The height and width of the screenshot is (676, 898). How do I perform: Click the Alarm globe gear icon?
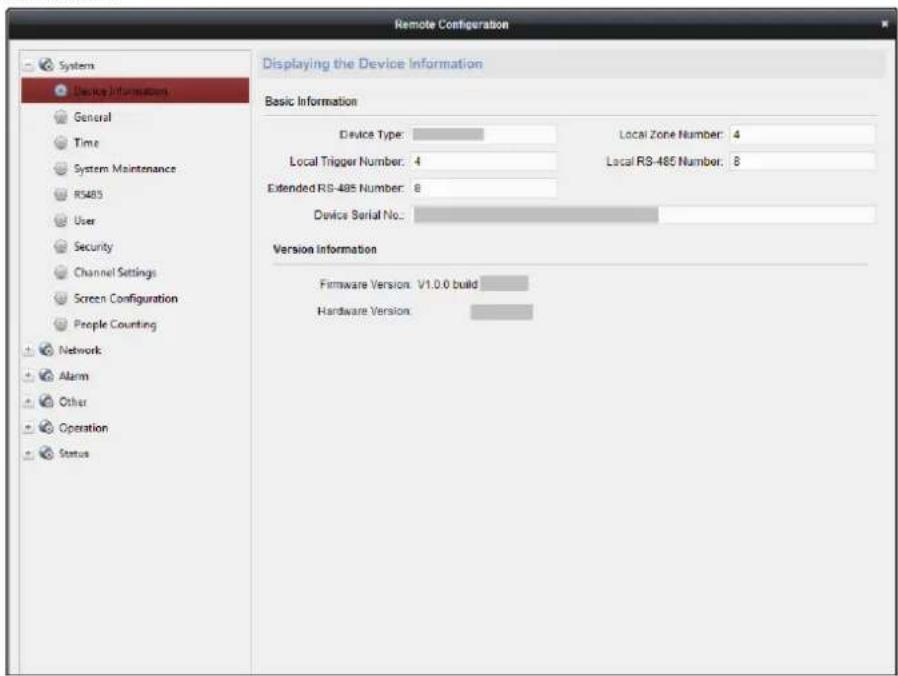tap(46, 376)
